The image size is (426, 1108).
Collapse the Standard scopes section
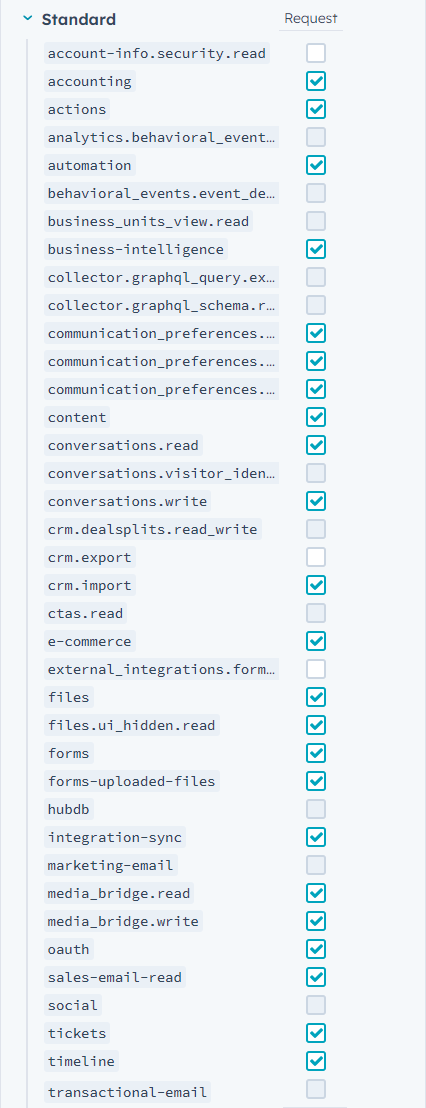(28, 19)
